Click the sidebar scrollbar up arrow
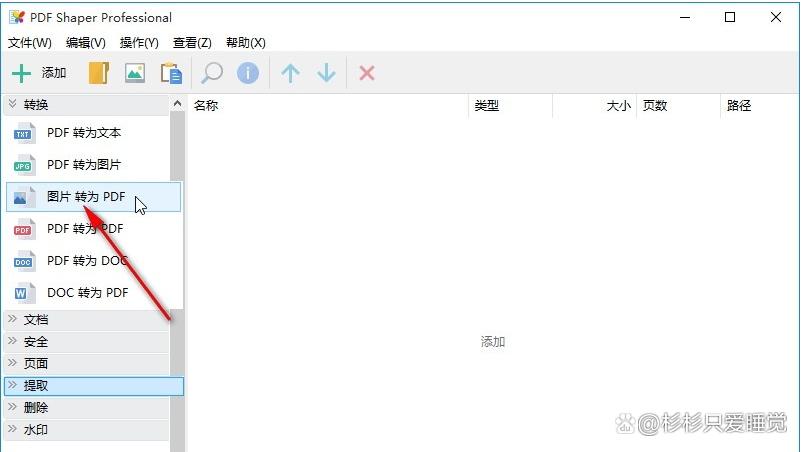 click(x=177, y=104)
